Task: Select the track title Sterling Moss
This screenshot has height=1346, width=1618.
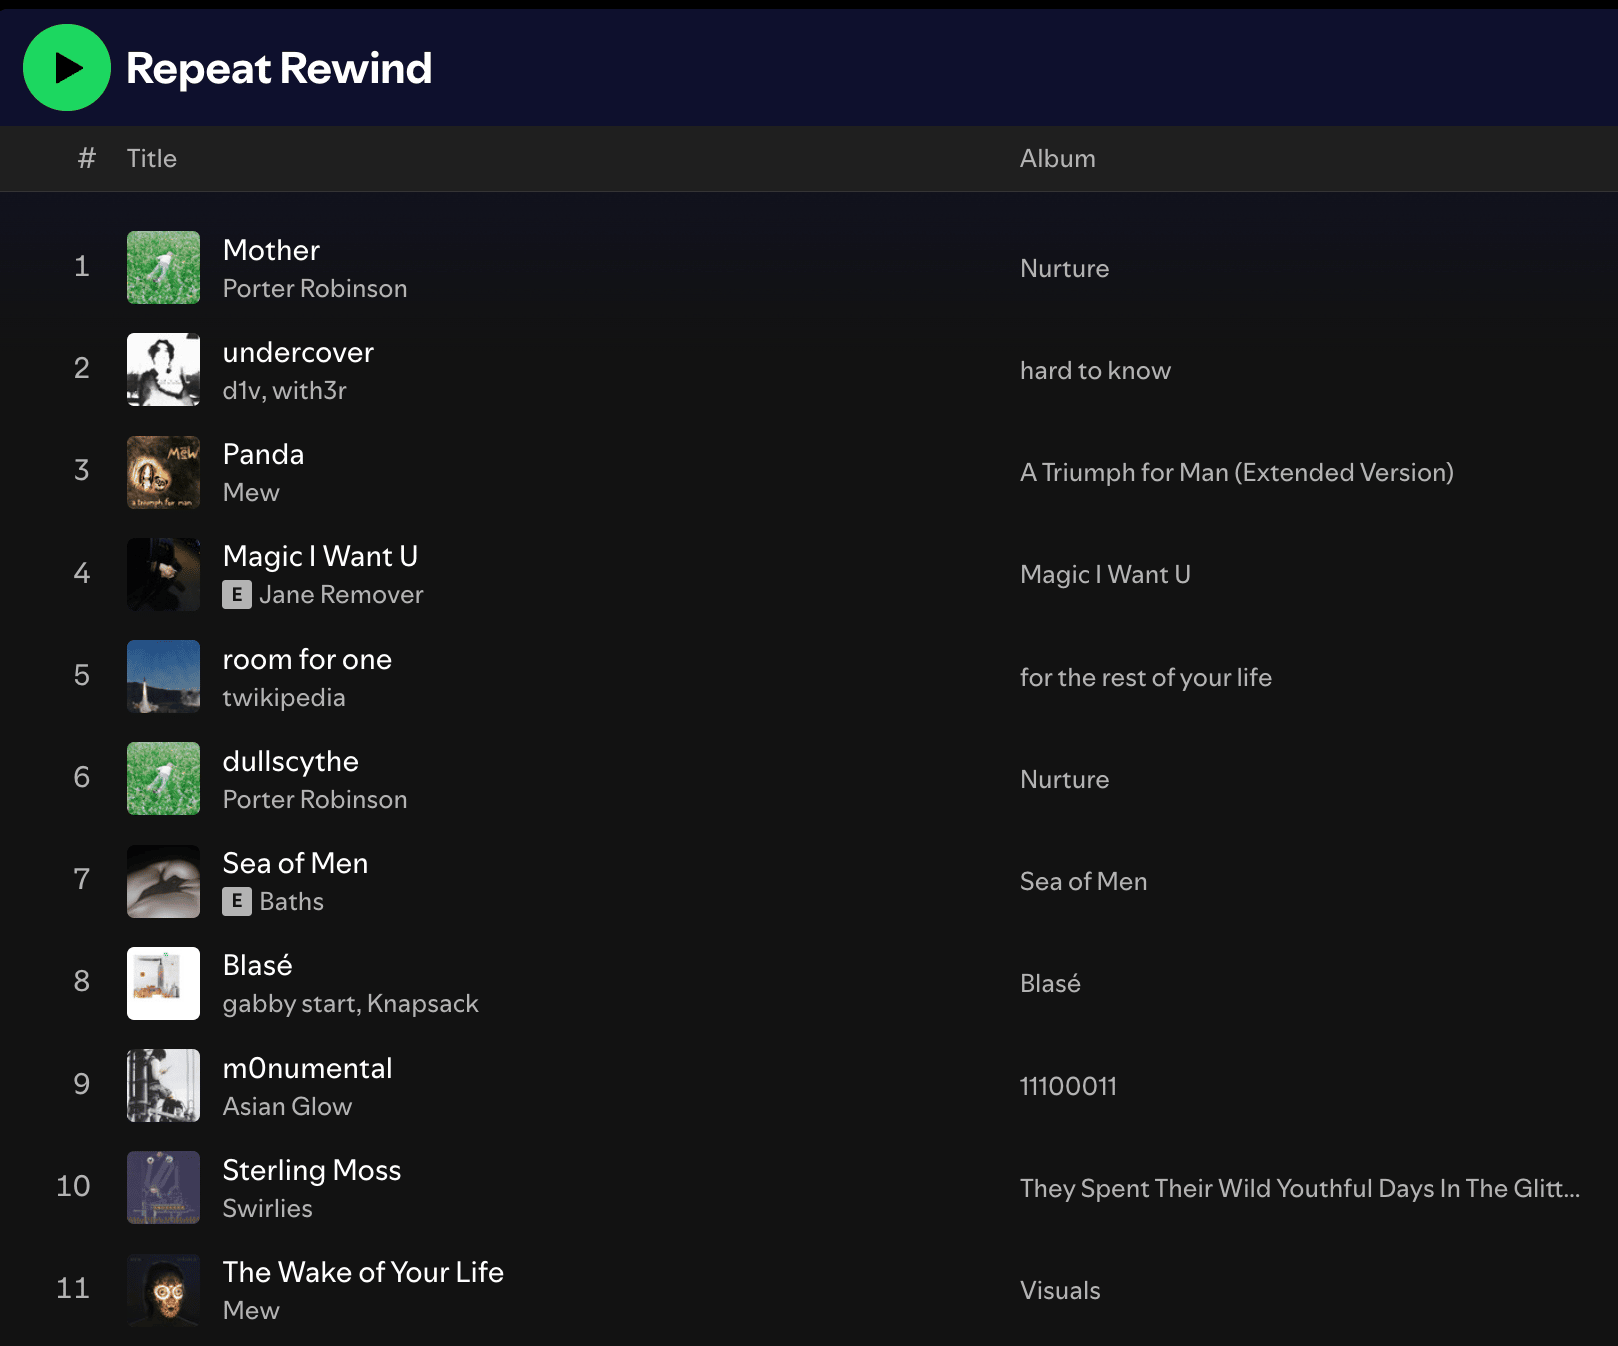Action: (311, 1171)
